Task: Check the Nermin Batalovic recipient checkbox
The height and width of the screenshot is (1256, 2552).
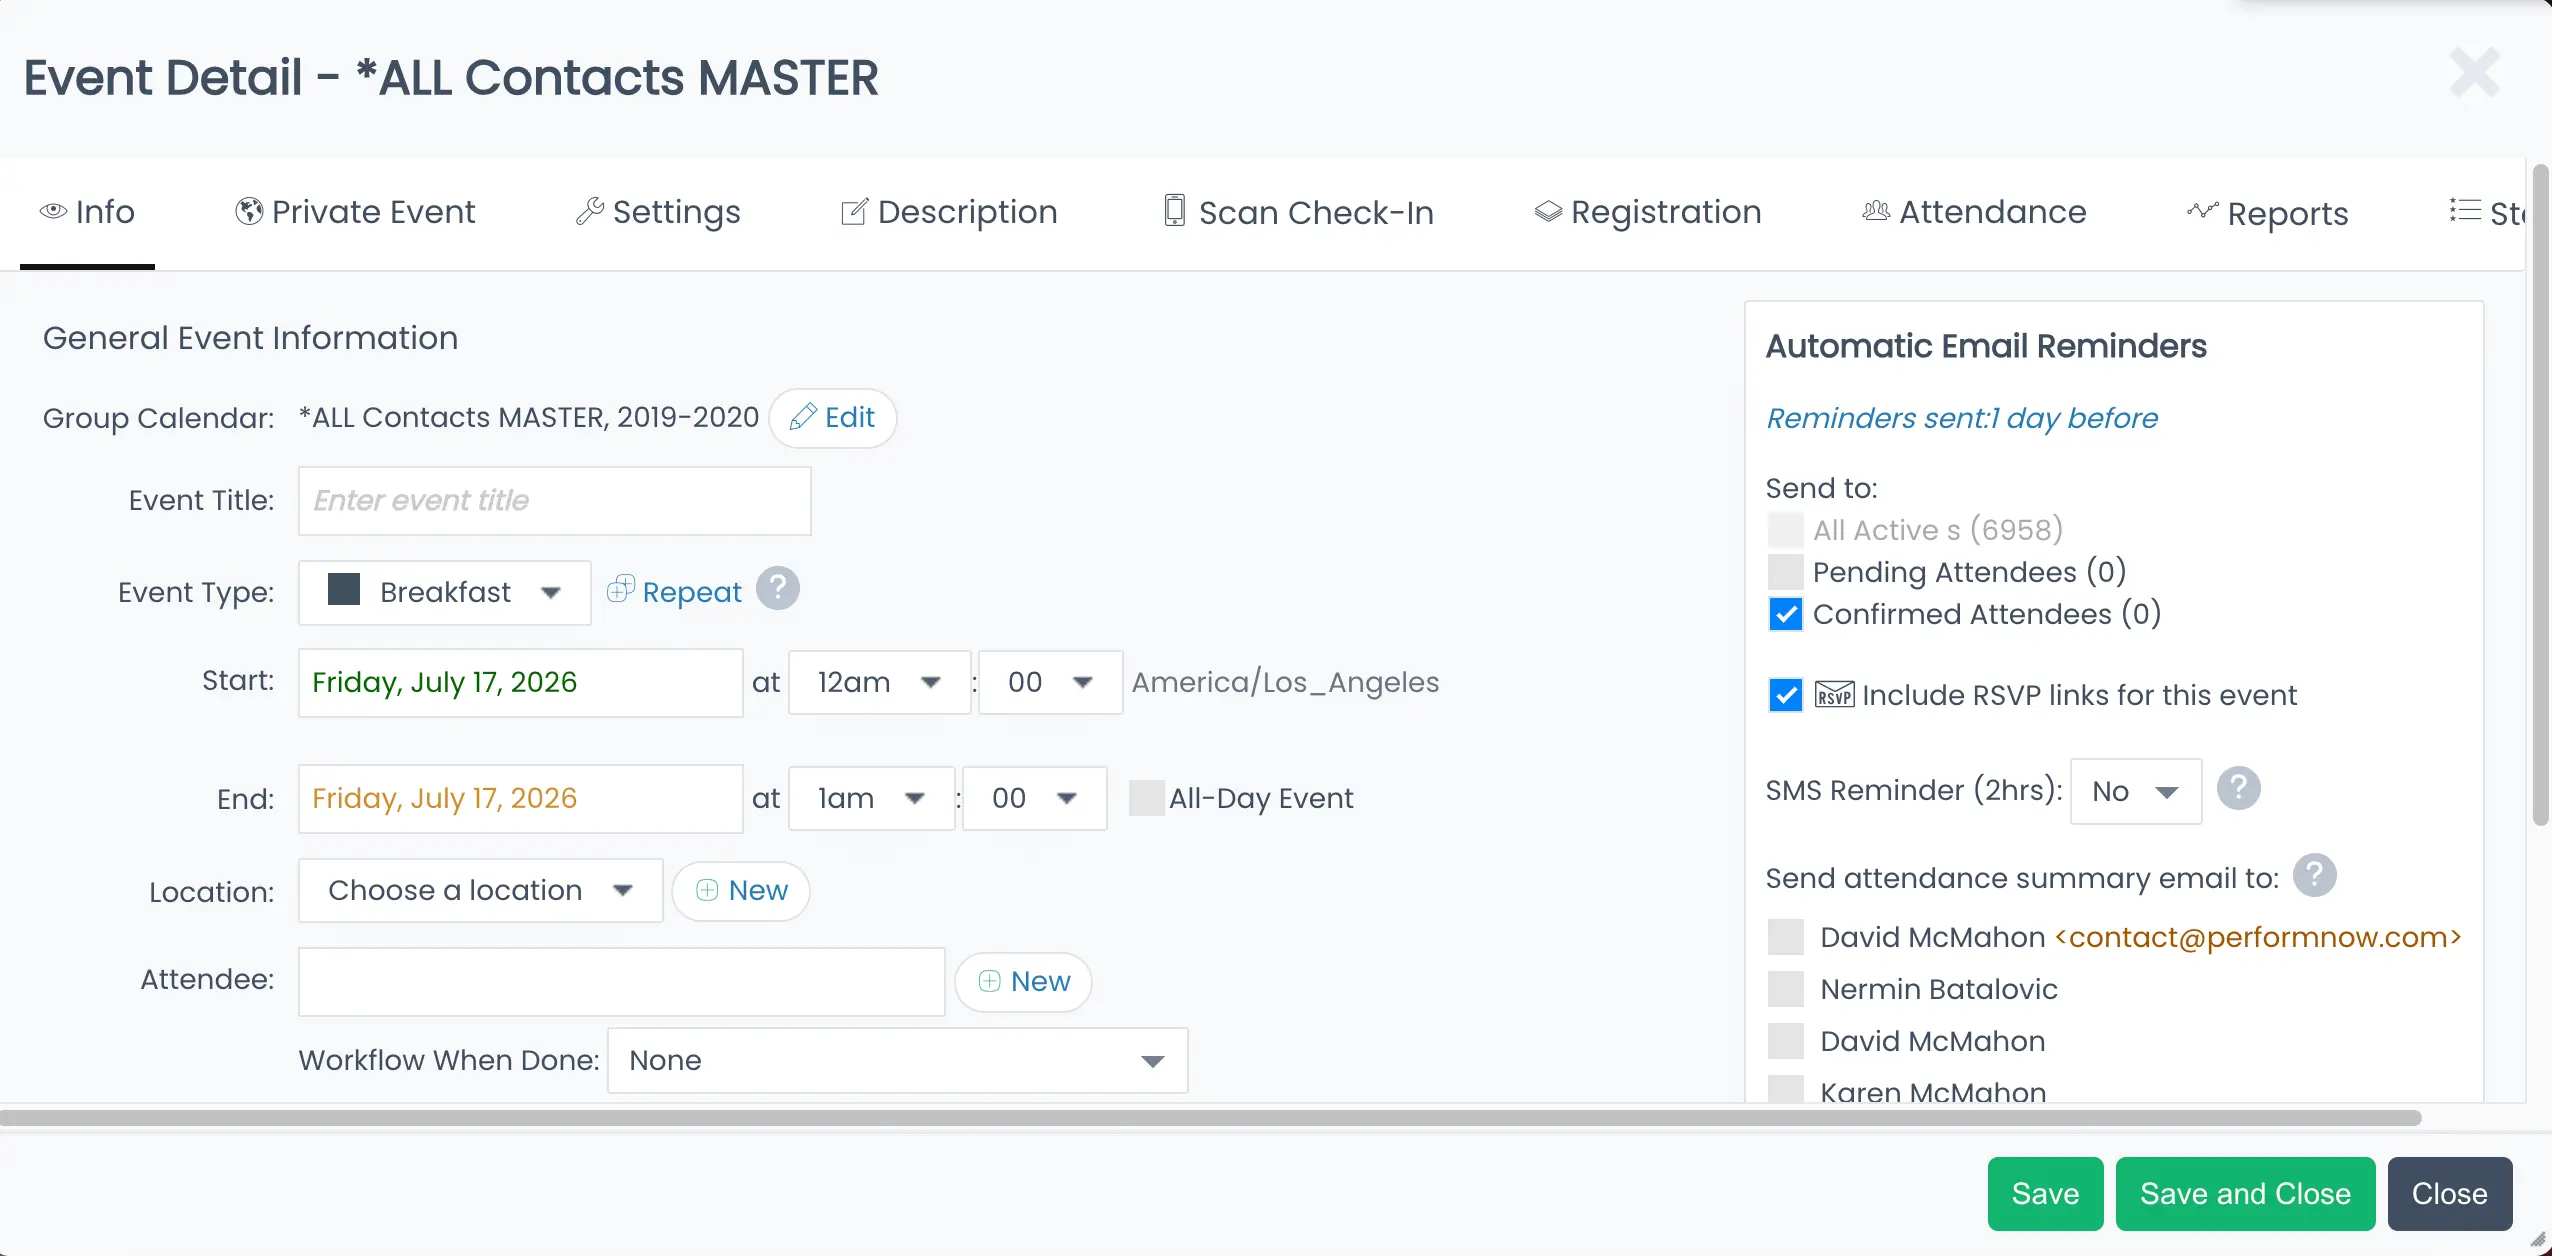Action: 1786,989
